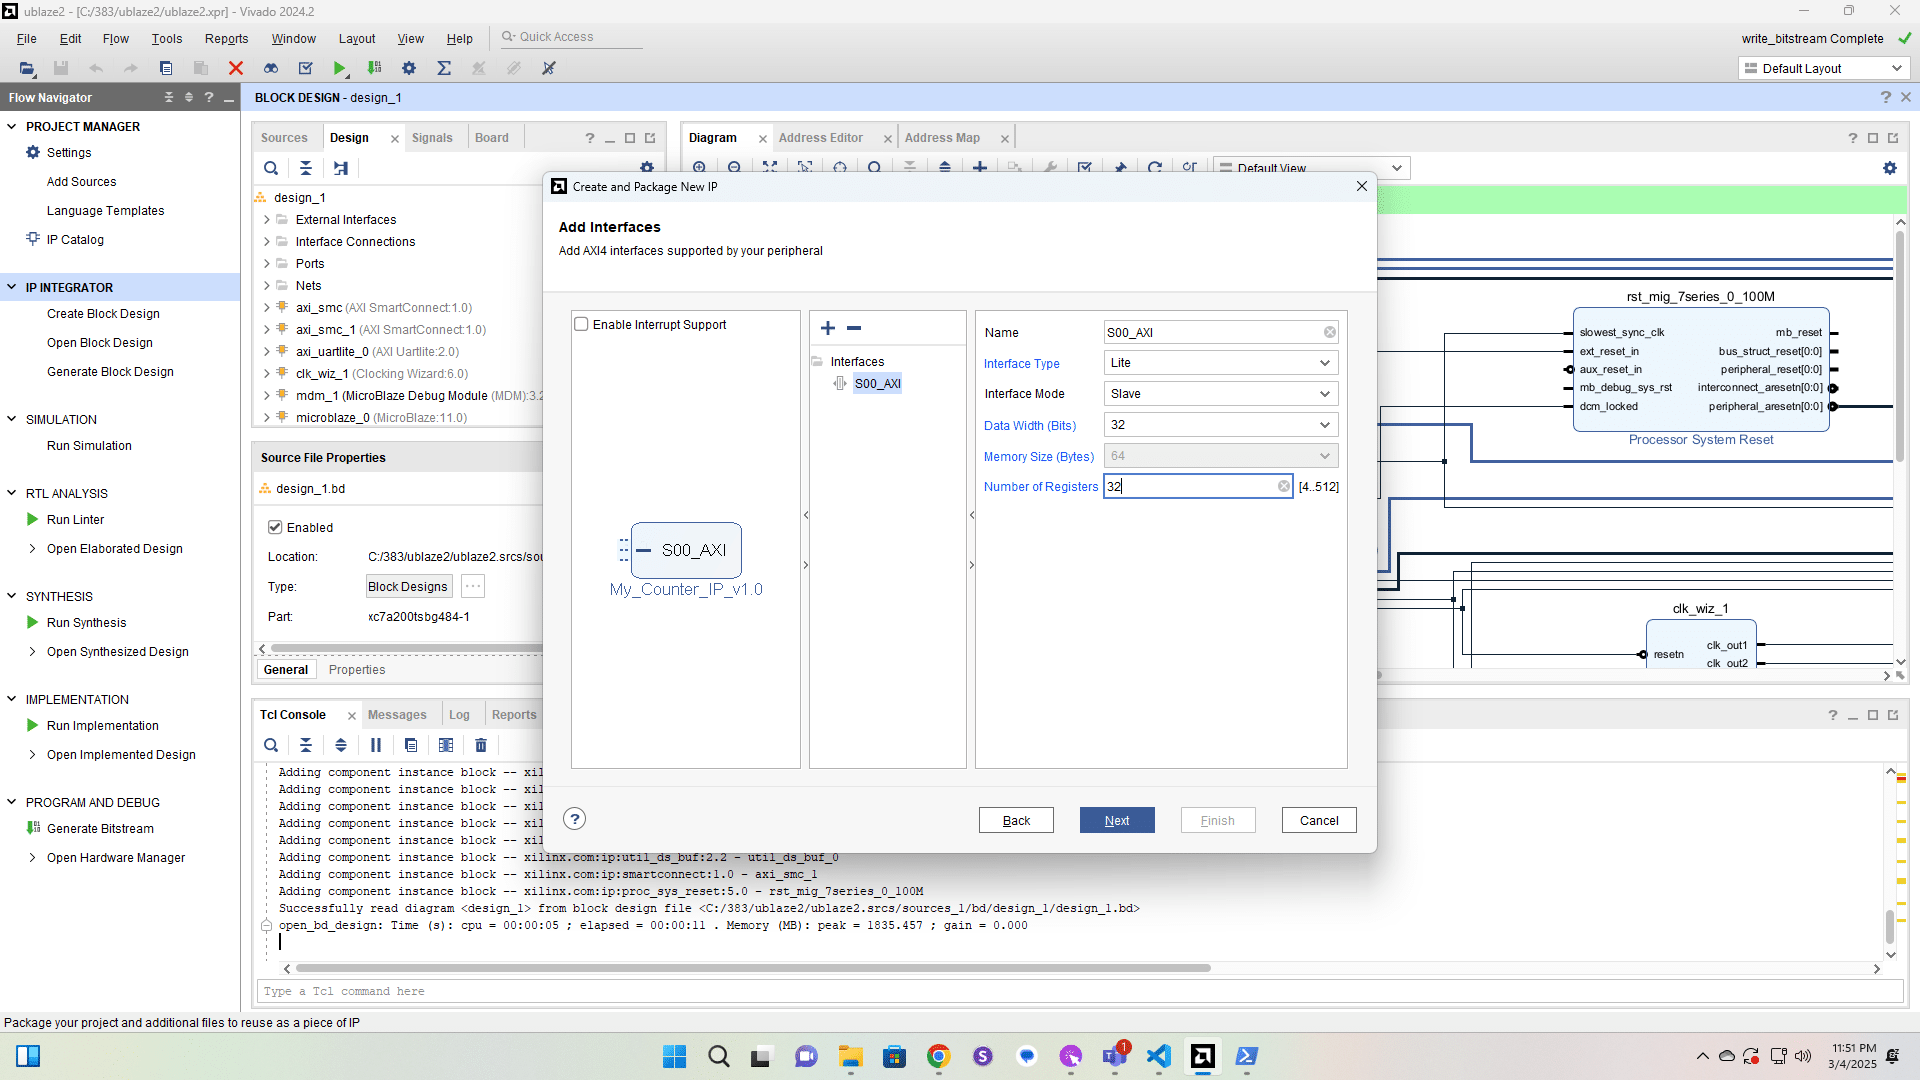The image size is (1920, 1080).
Task: Click the red X cancel icon in toolbar
Action: click(236, 68)
